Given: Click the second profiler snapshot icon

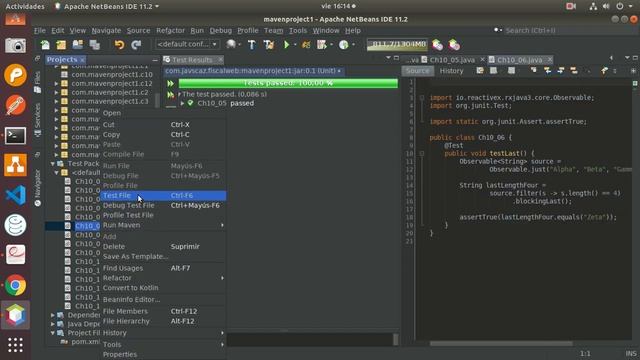Looking at the screenshot, I should click(x=454, y=44).
